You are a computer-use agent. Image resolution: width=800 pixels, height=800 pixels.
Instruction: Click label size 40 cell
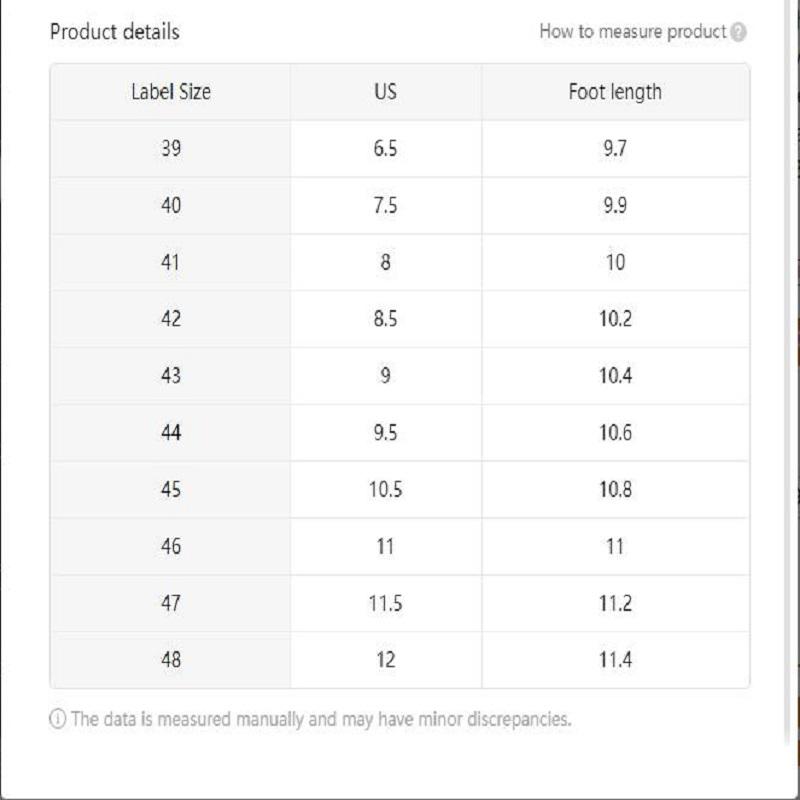click(171, 206)
